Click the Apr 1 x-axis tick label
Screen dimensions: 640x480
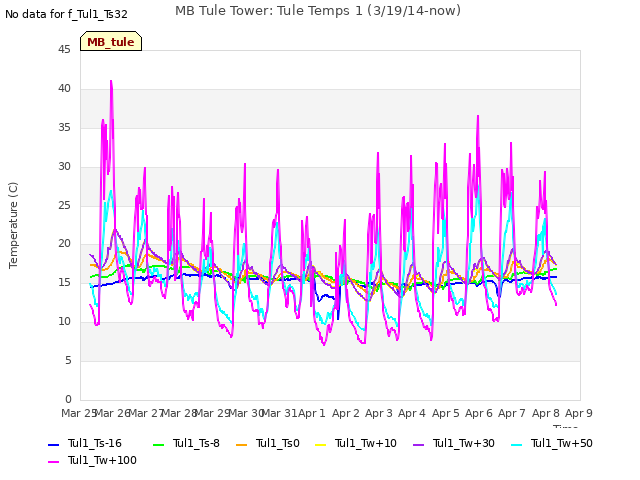click(x=312, y=413)
